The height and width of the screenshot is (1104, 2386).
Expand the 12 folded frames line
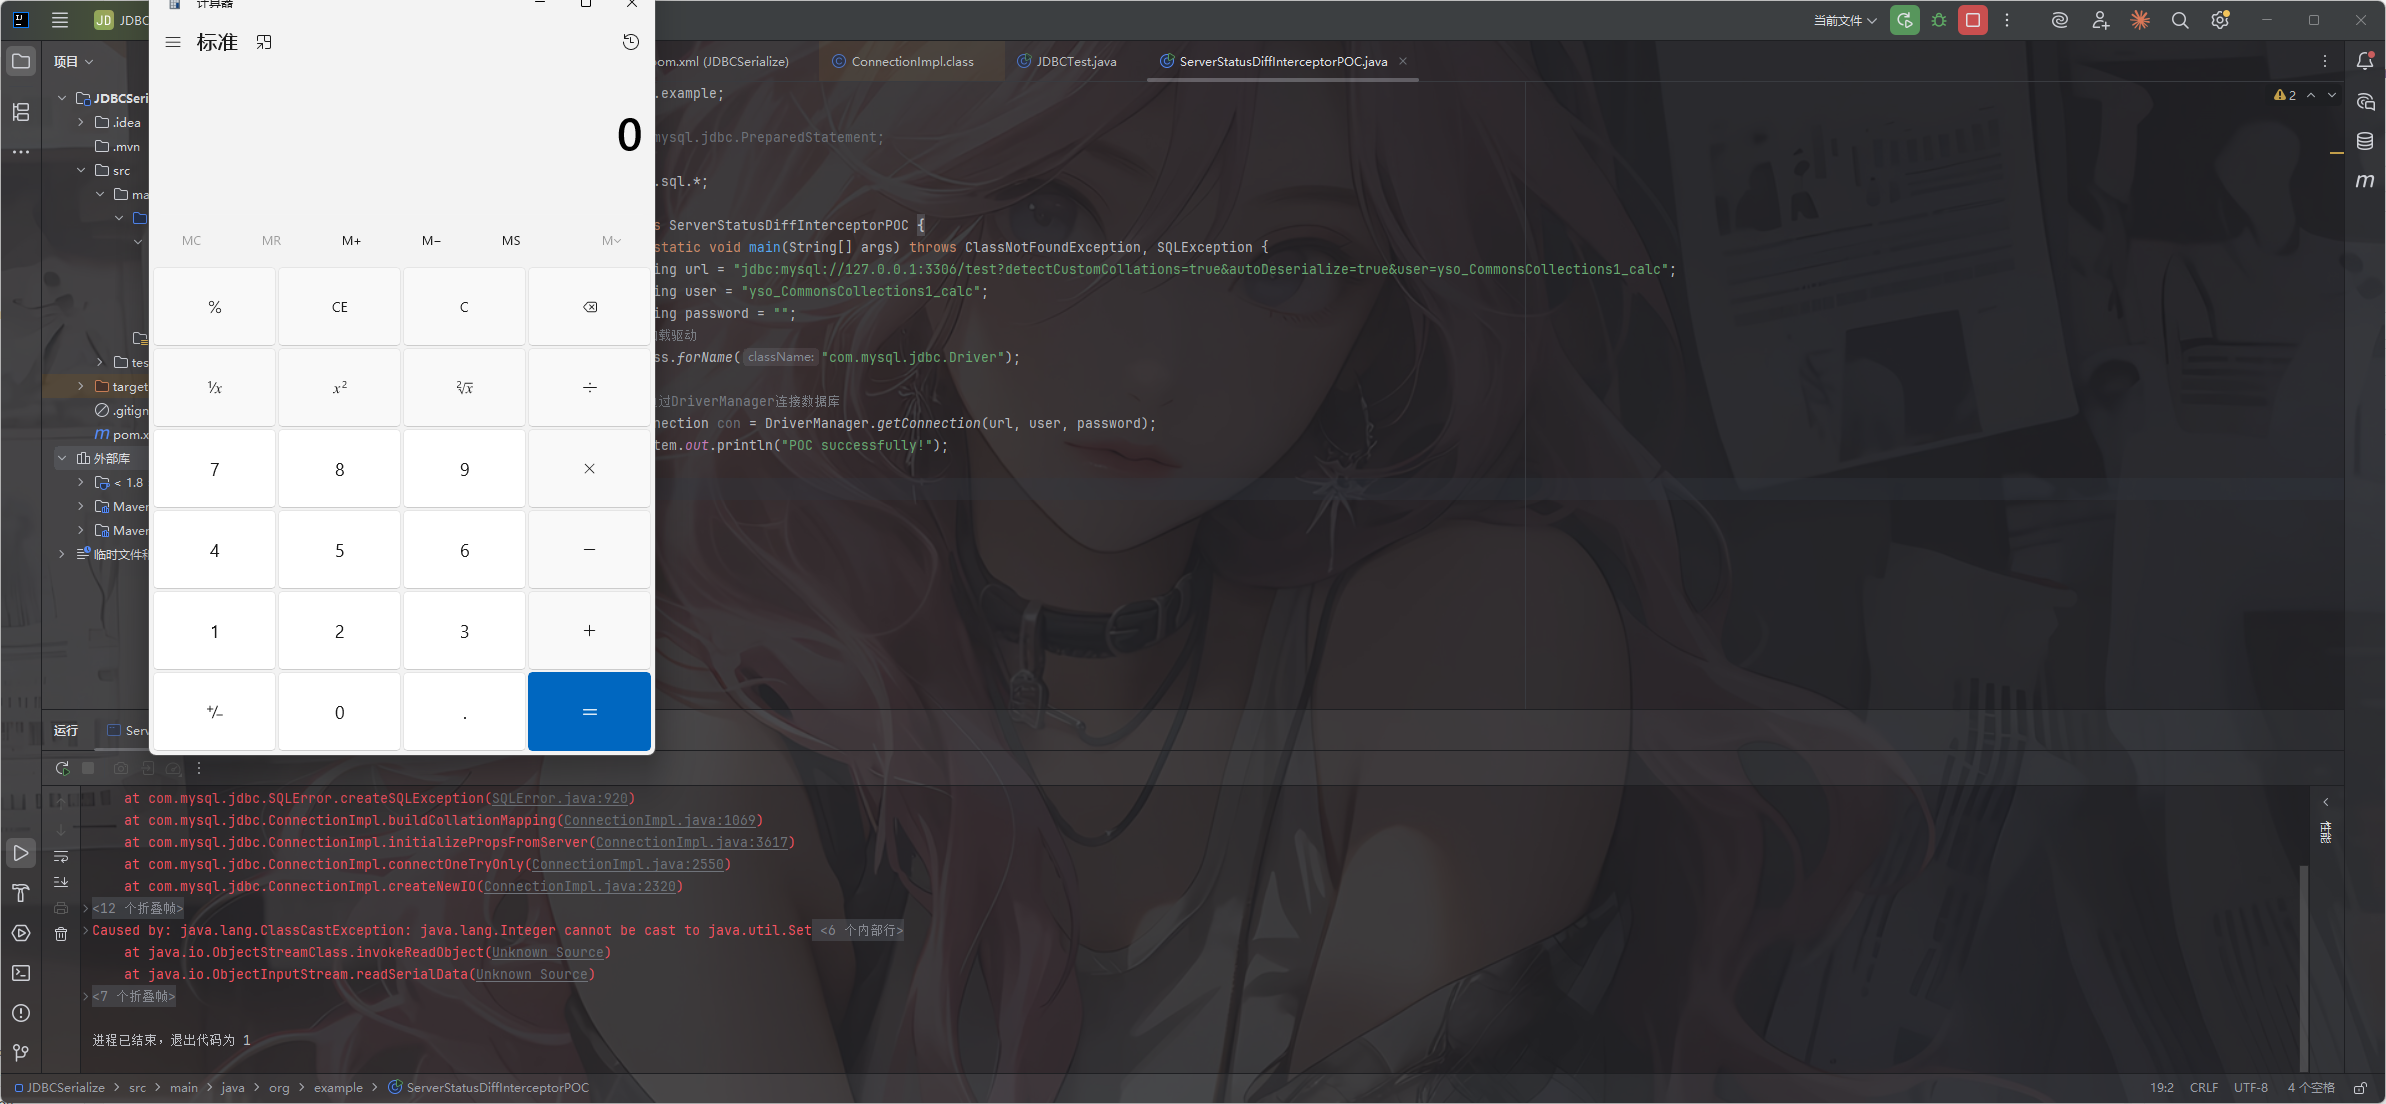pyautogui.click(x=138, y=908)
